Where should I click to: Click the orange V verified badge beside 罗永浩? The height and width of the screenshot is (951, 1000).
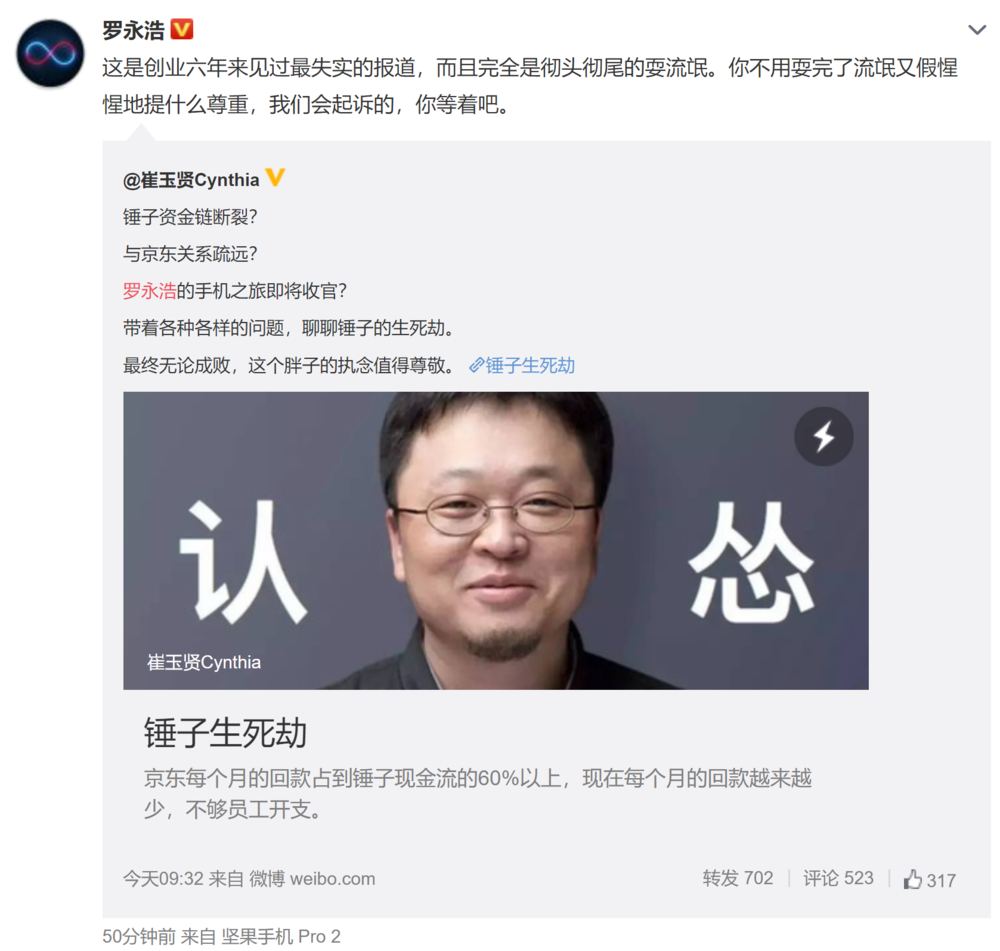pos(182,29)
